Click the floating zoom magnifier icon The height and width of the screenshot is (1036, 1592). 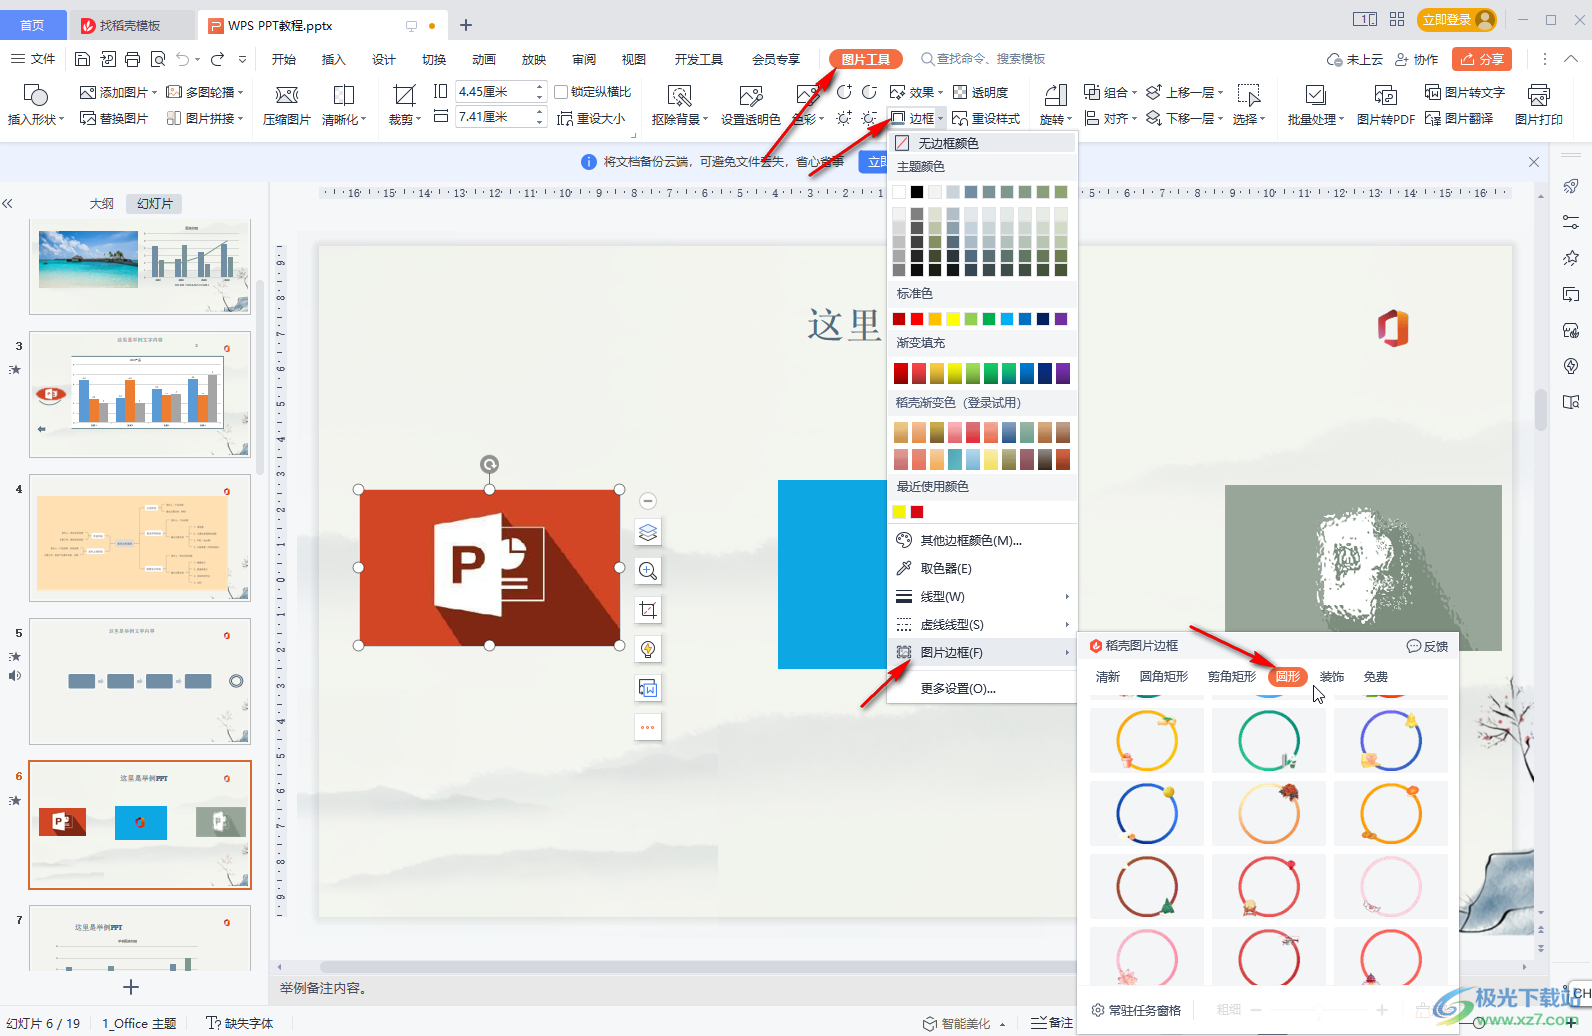[x=648, y=571]
